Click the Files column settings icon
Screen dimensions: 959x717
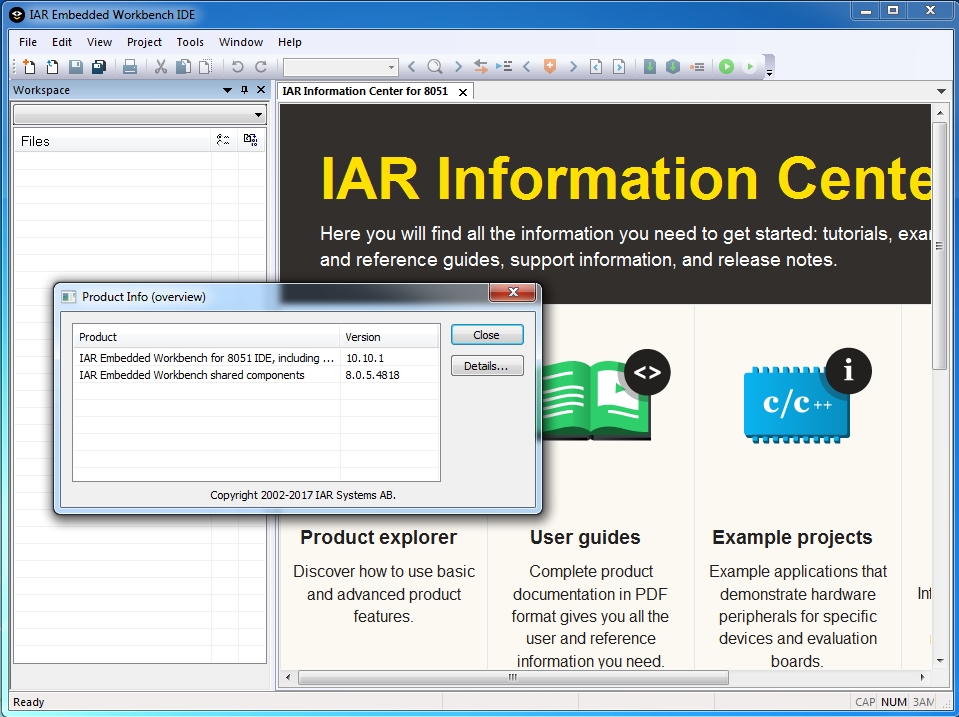[223, 140]
